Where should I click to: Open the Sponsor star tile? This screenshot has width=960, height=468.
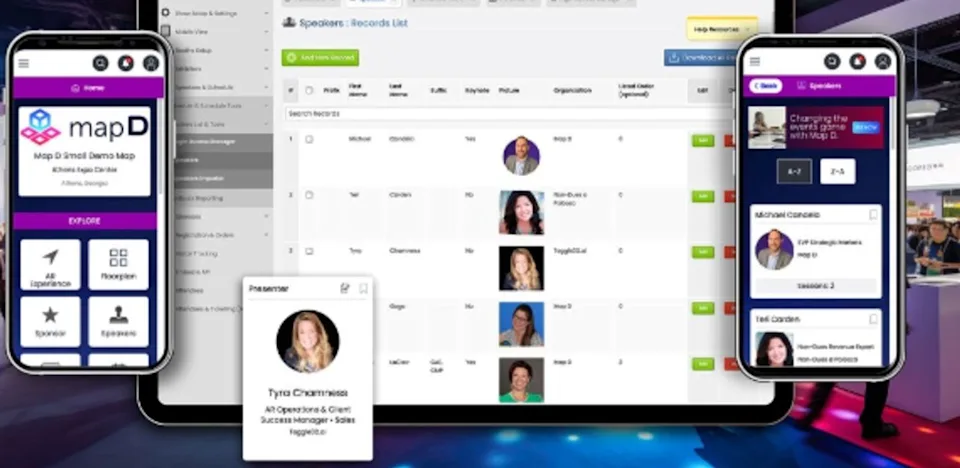click(x=50, y=321)
